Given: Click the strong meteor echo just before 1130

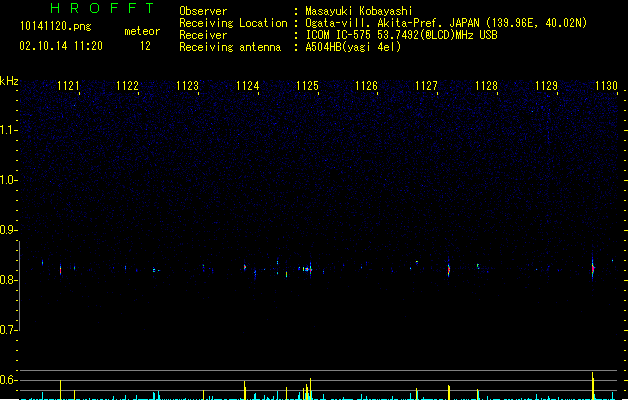Looking at the screenshot, I should (x=593, y=268).
